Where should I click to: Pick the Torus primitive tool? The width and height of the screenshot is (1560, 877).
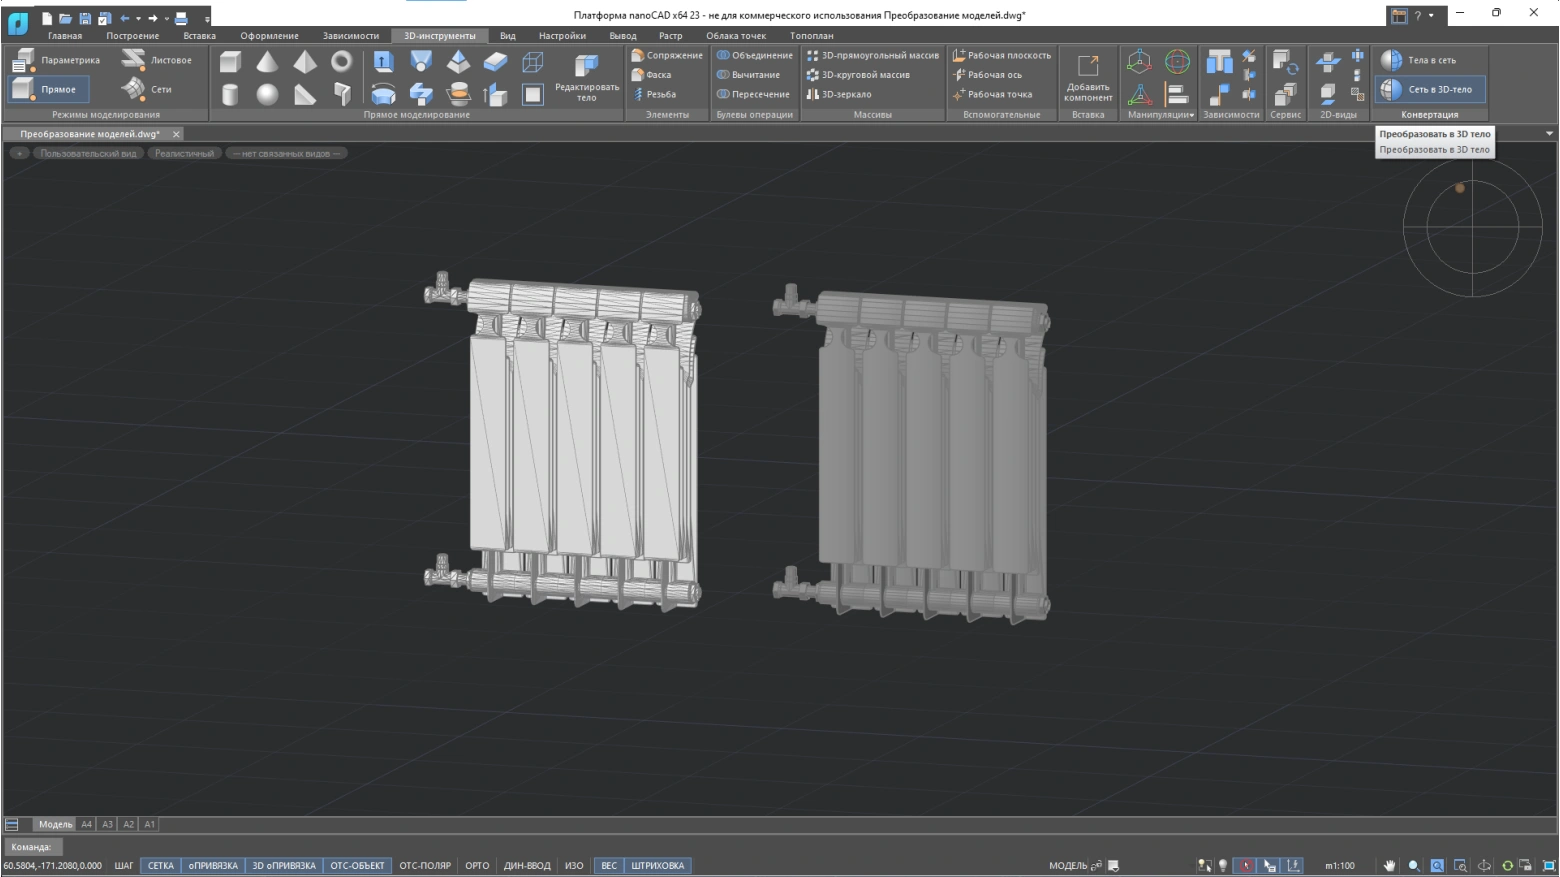pos(342,62)
